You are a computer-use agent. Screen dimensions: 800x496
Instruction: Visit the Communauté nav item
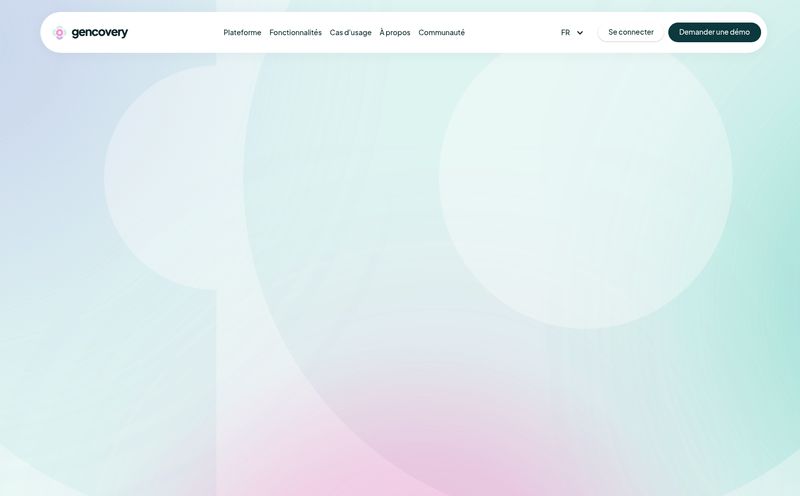441,32
